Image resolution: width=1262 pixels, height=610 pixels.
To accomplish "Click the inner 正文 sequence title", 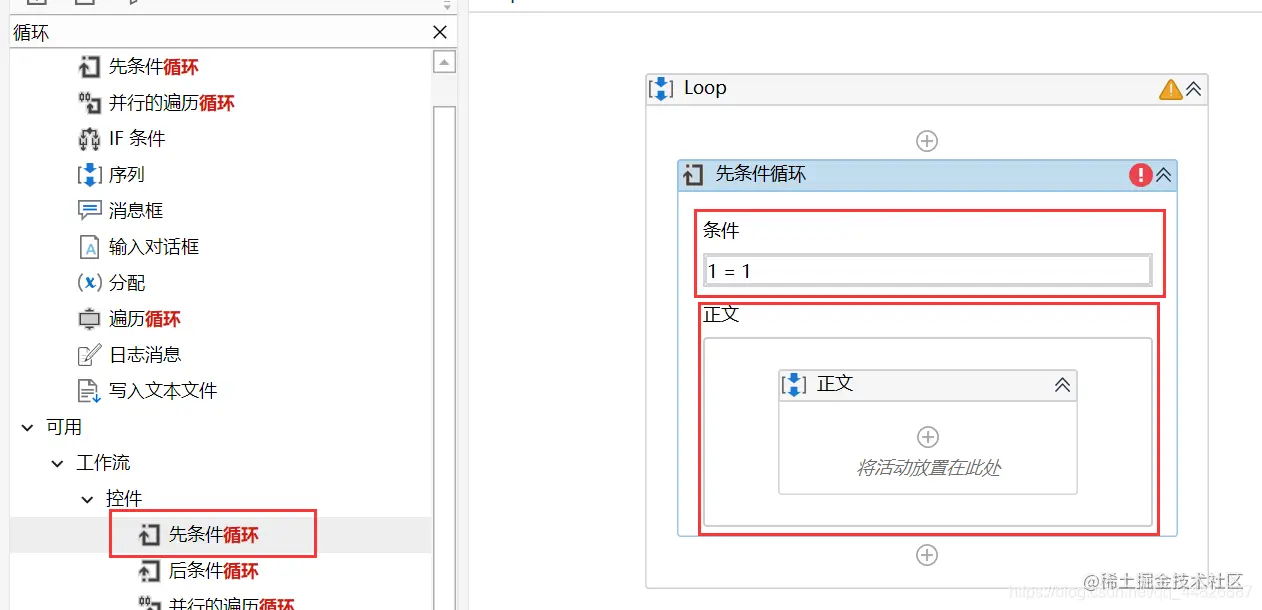I will (835, 384).
